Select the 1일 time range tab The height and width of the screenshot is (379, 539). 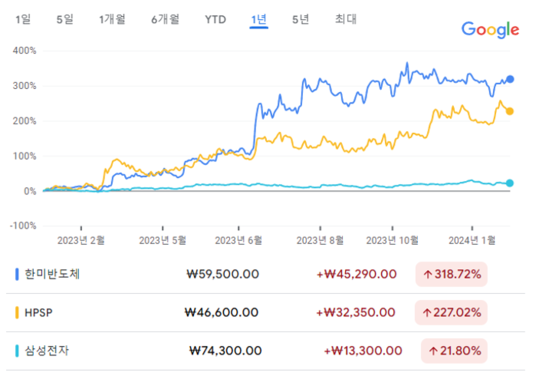tap(23, 20)
